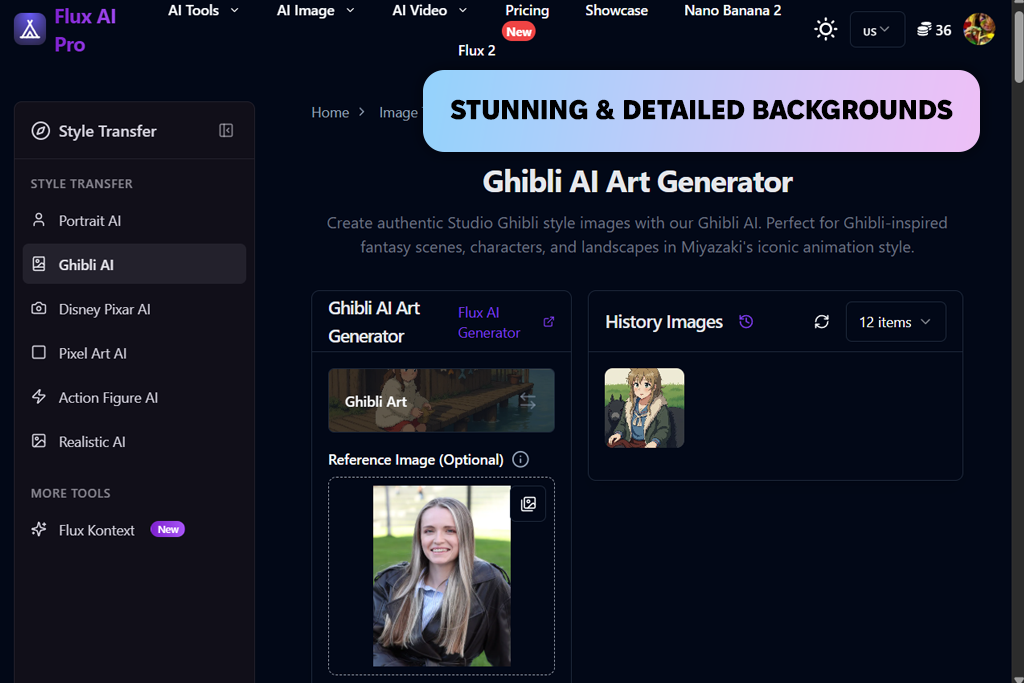The image size is (1024, 683).
Task: Expand the AI Tools menu
Action: (203, 10)
